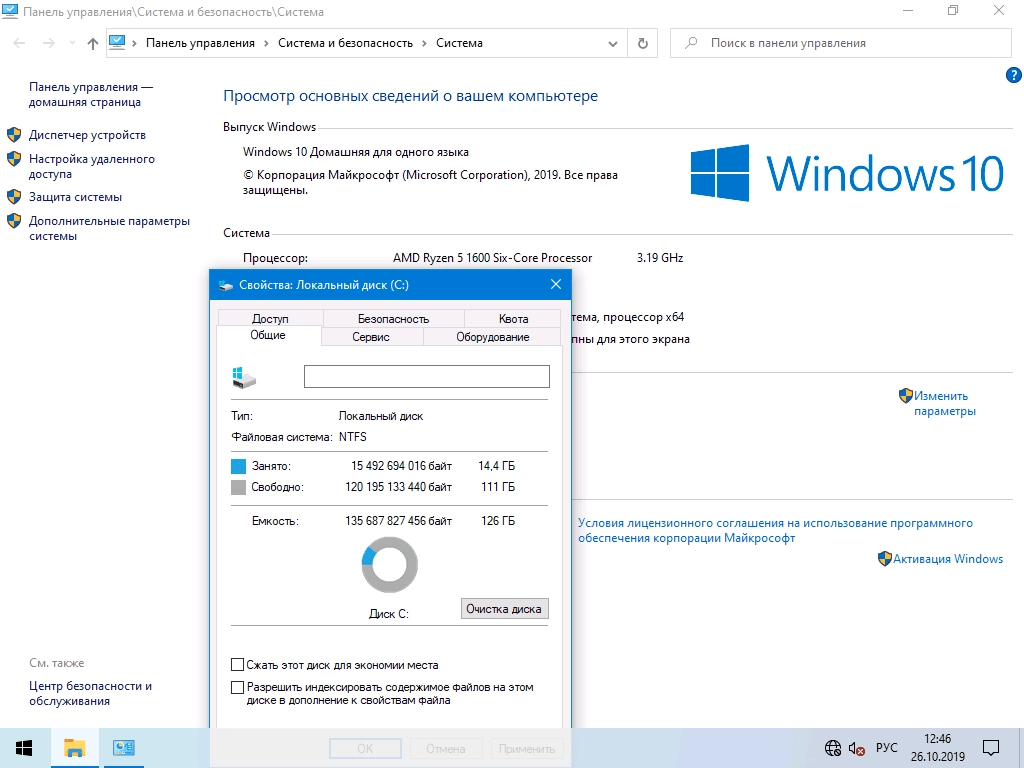Click network globe tray icon
1024x768 pixels.
click(833, 748)
